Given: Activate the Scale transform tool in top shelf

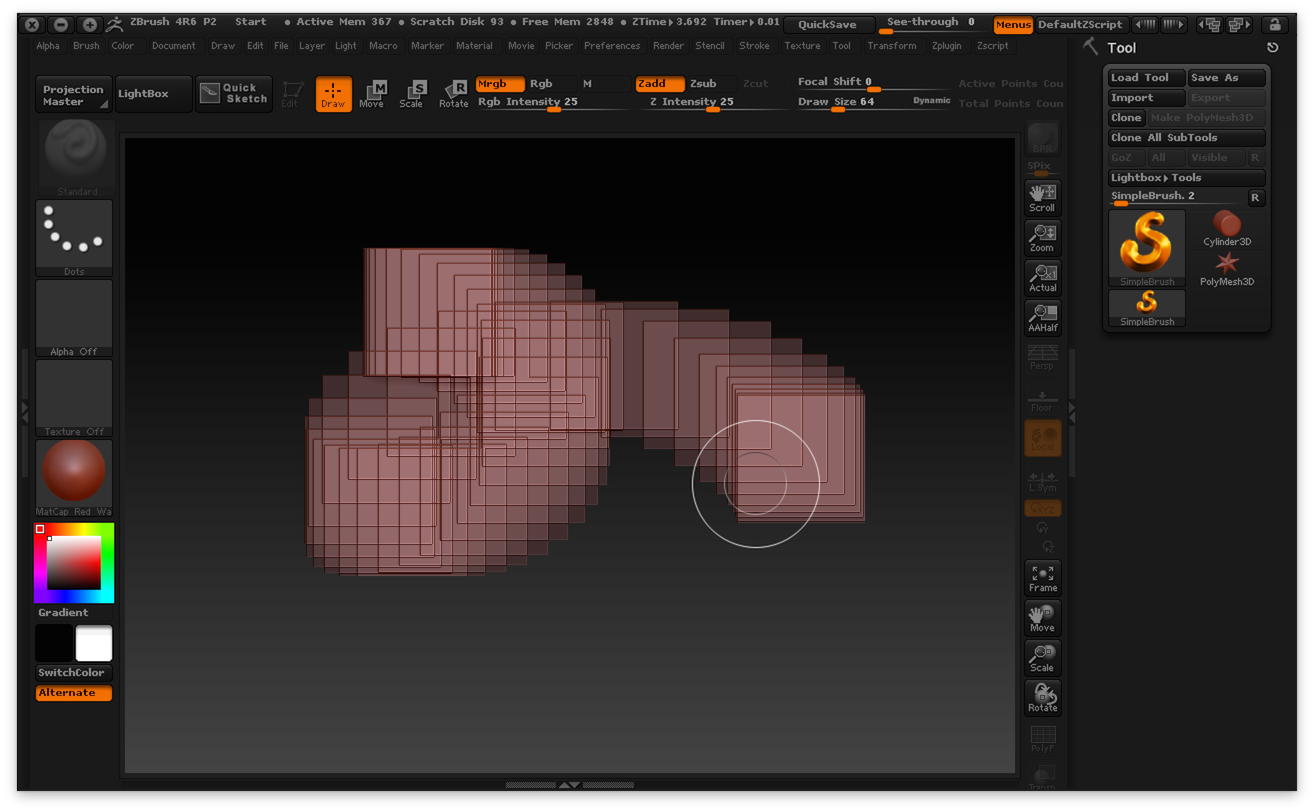Looking at the screenshot, I should coord(411,94).
